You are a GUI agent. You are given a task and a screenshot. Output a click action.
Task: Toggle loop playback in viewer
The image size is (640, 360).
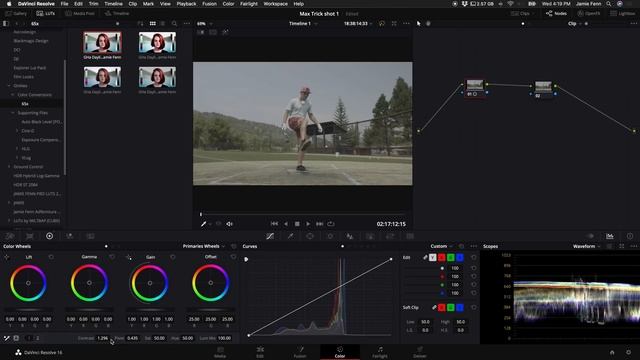331,224
